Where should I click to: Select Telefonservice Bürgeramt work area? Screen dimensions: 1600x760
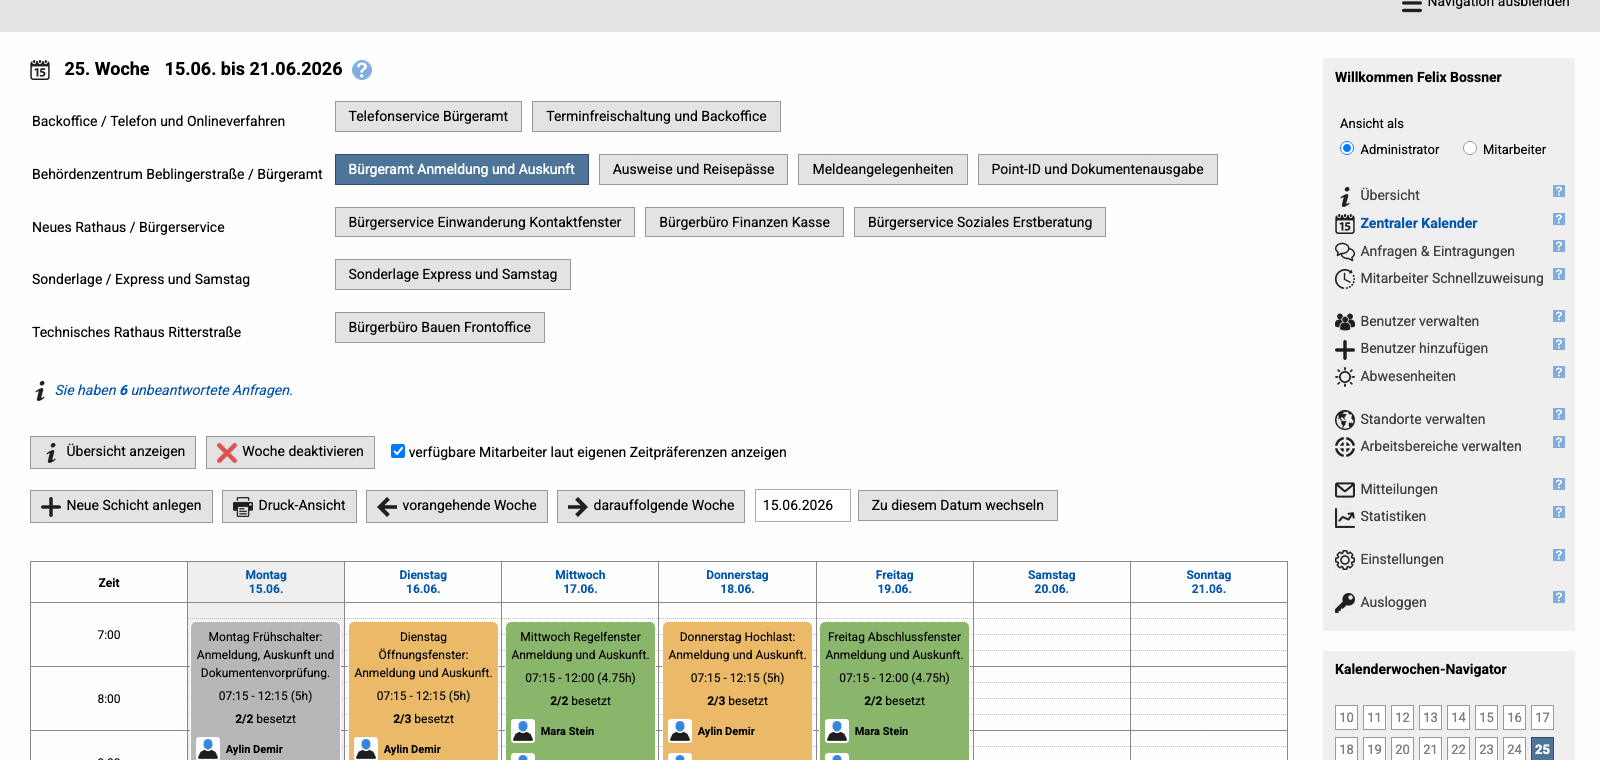(428, 116)
